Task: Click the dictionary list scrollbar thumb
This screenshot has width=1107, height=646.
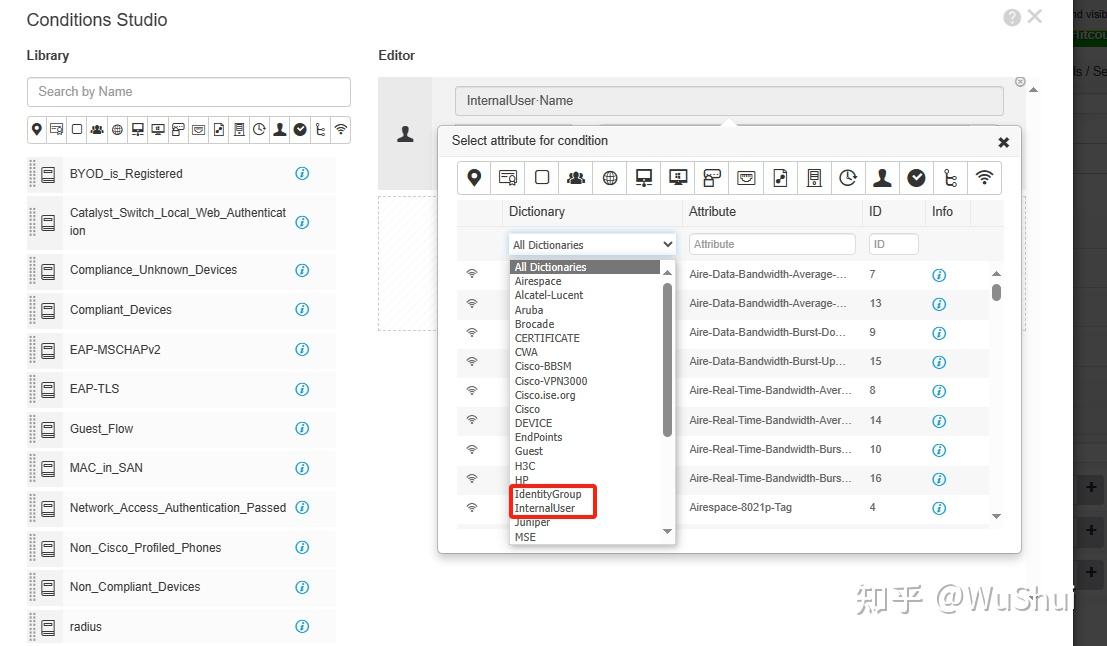Action: pyautogui.click(x=667, y=359)
